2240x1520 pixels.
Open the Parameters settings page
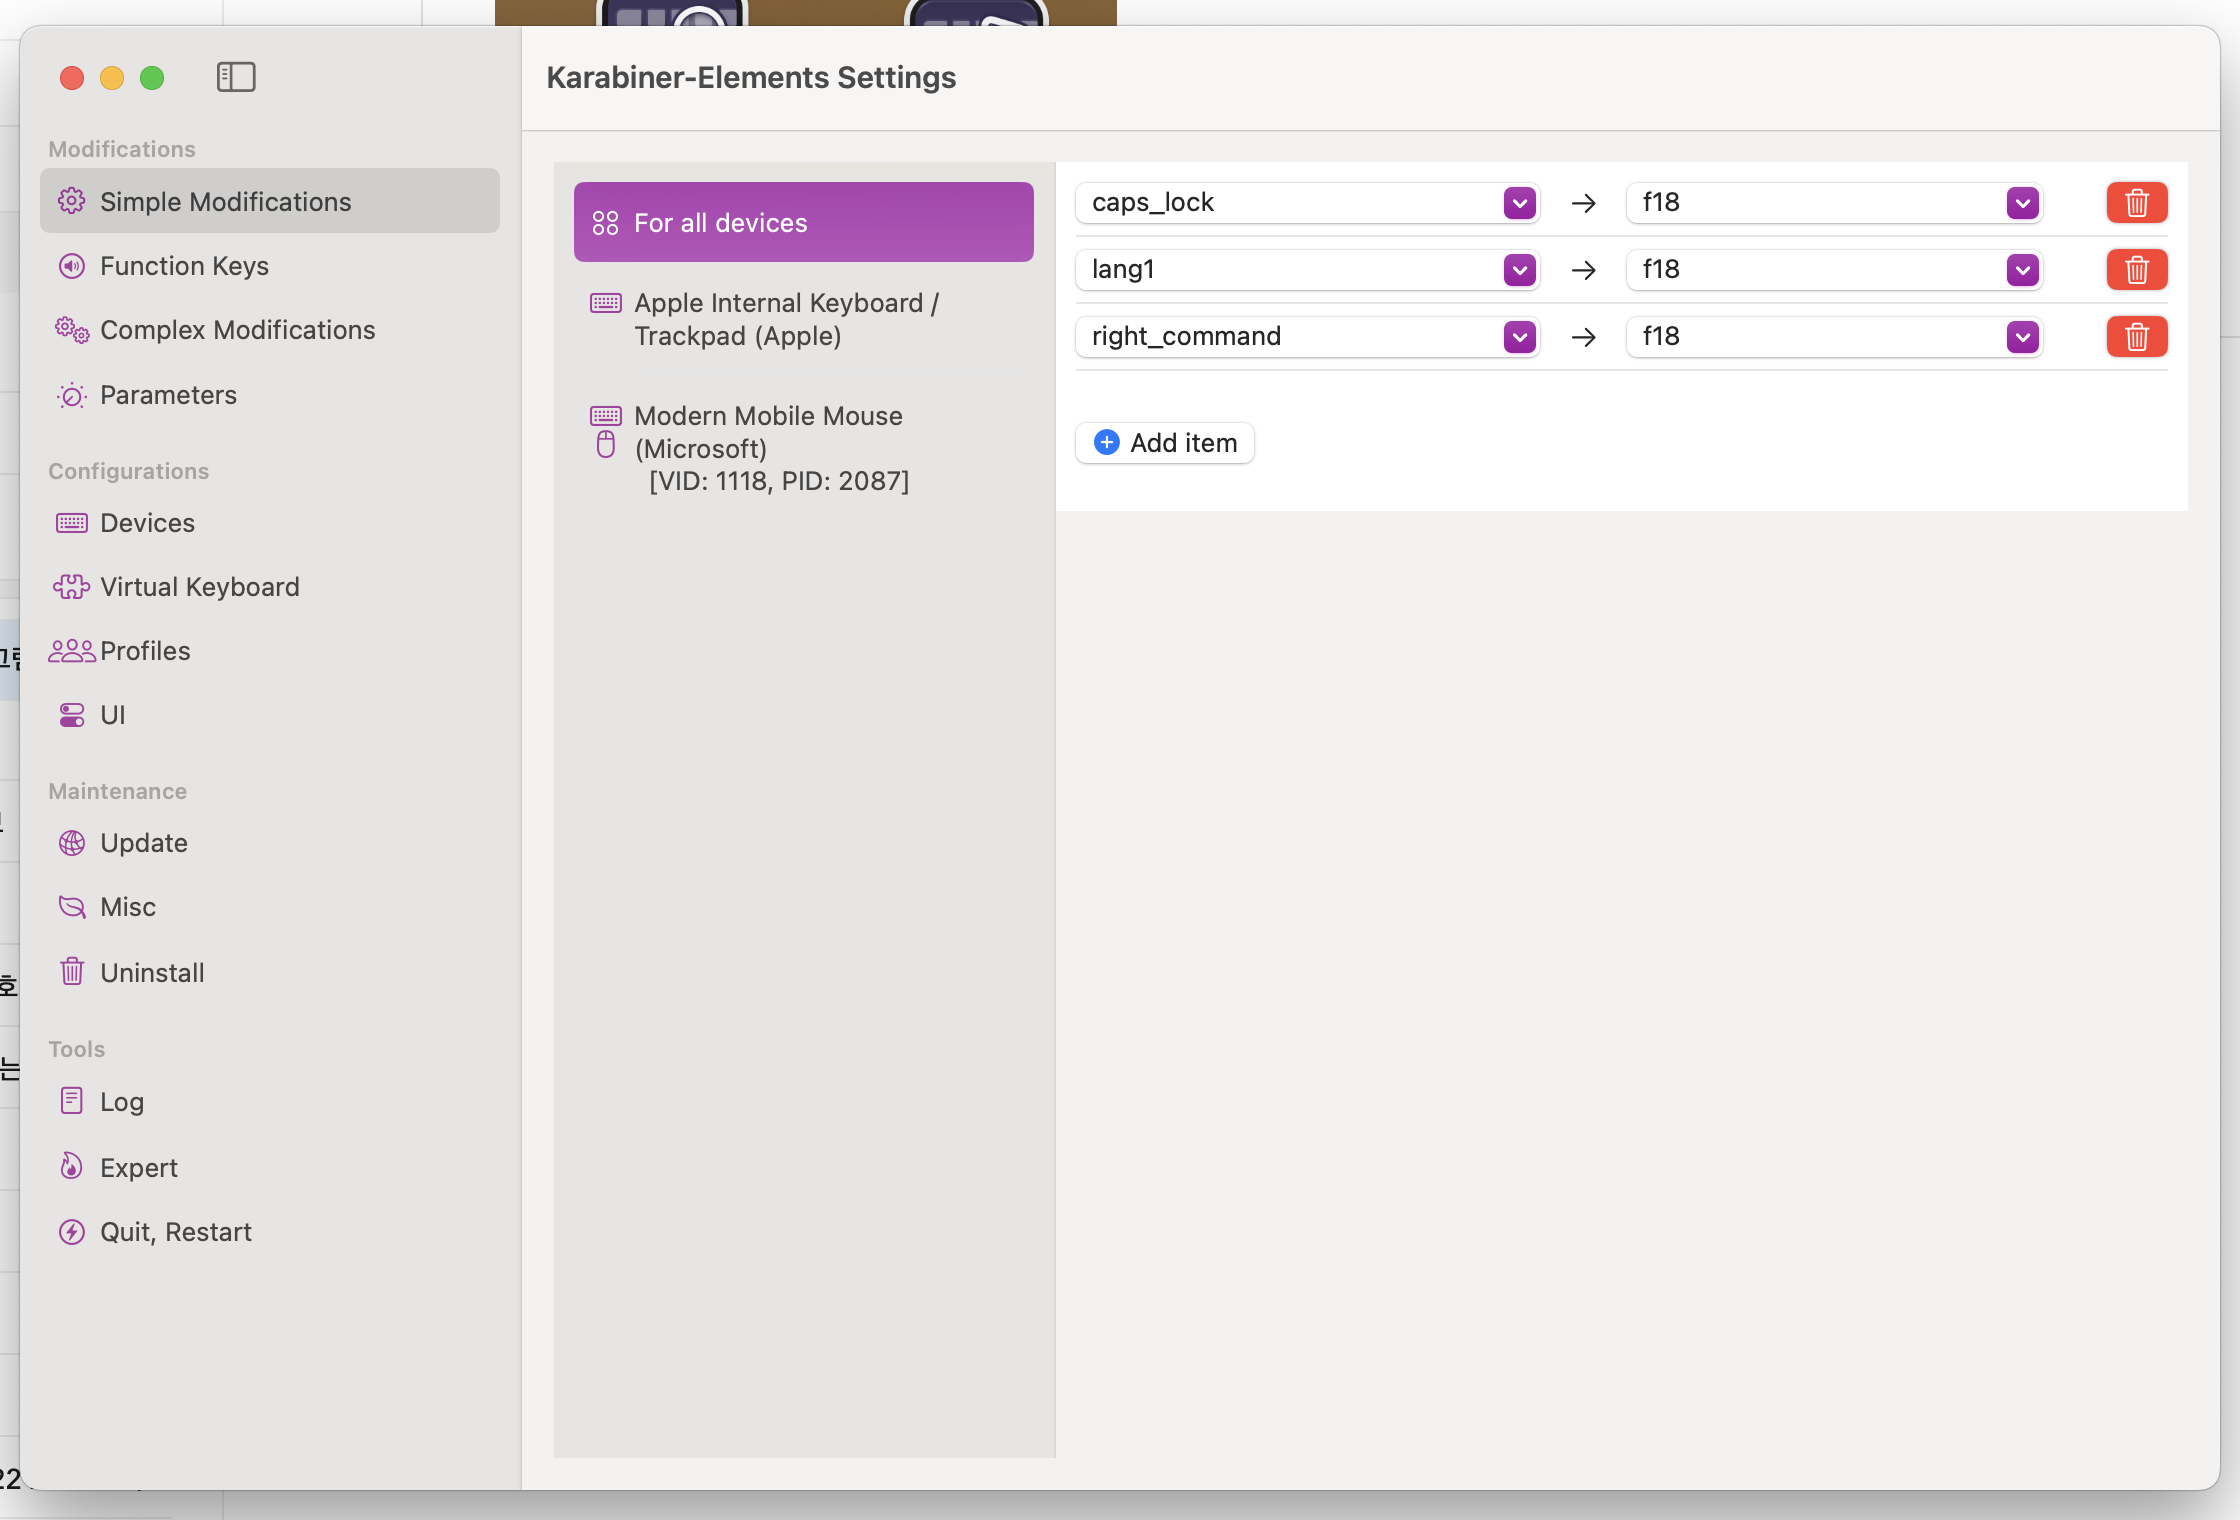coord(168,395)
